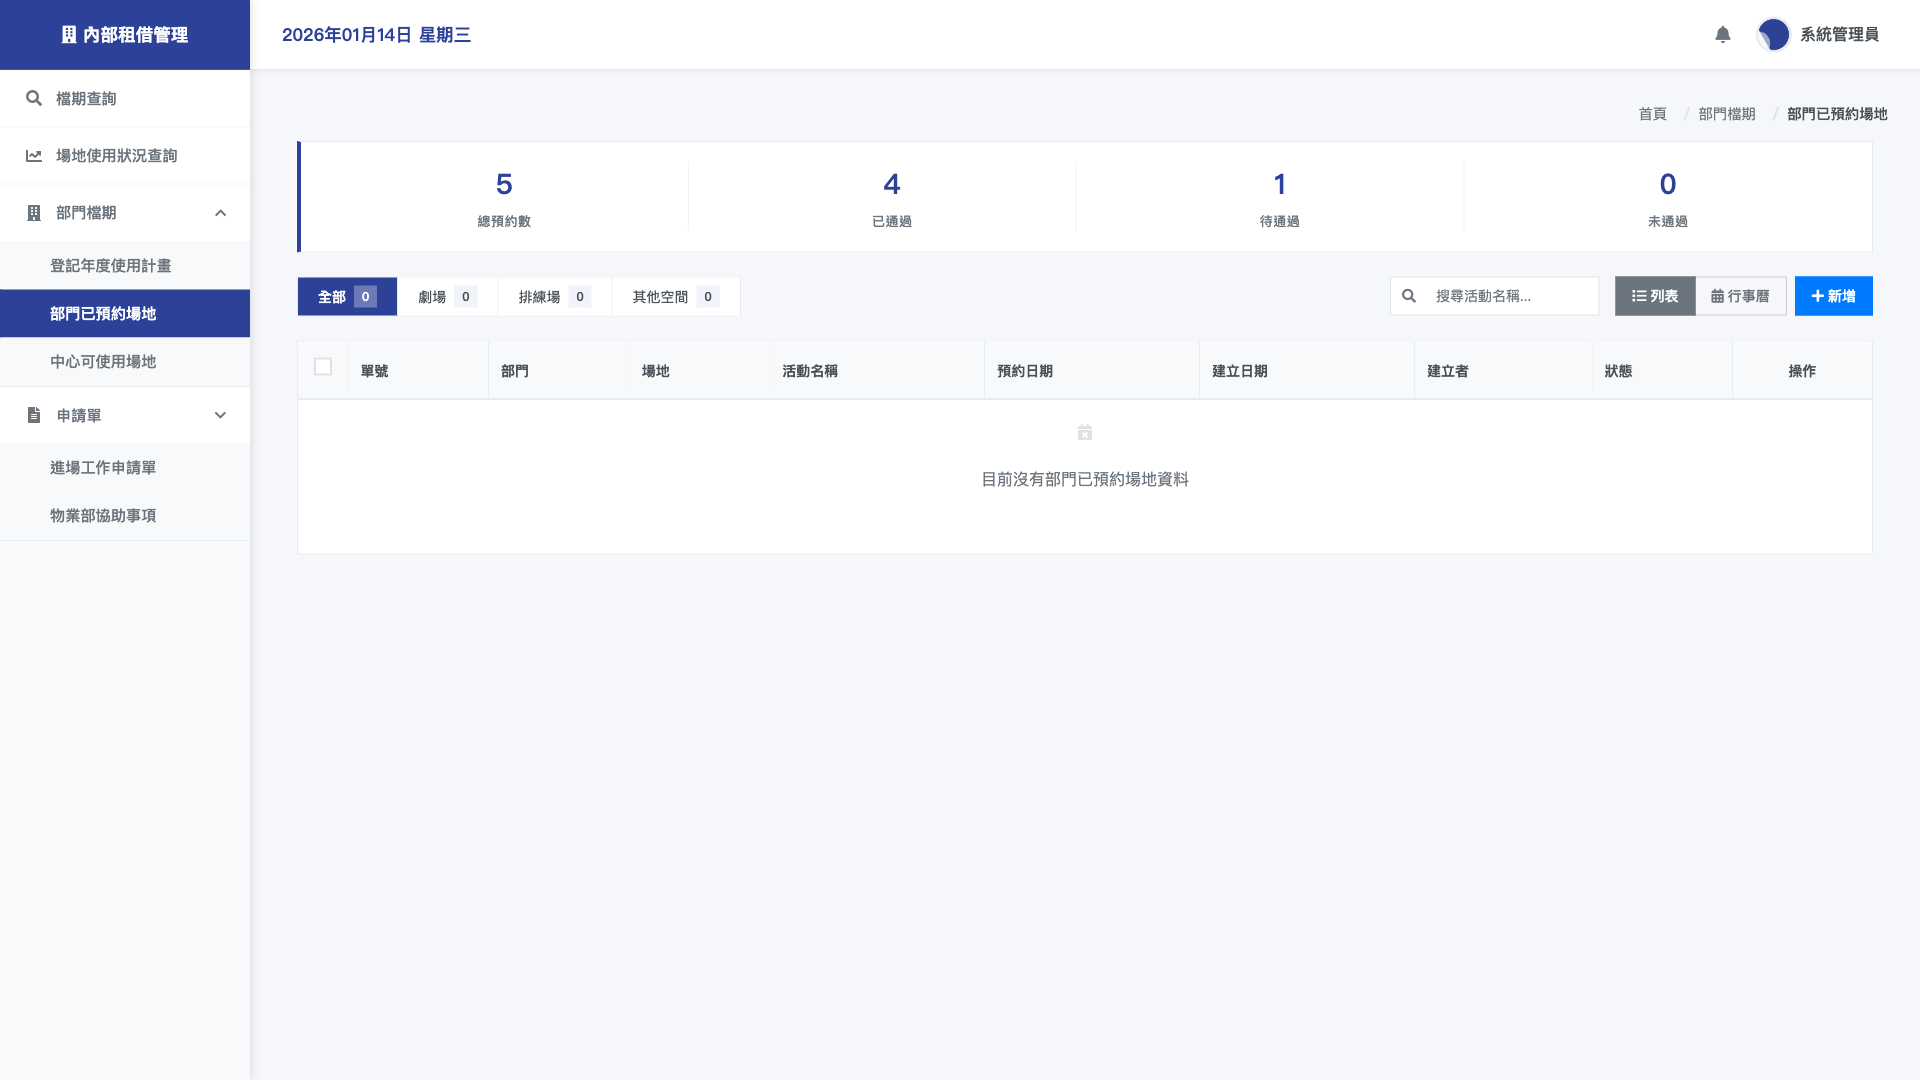
Task: Switch to 行事曆 calendar view
Action: click(x=1740, y=296)
